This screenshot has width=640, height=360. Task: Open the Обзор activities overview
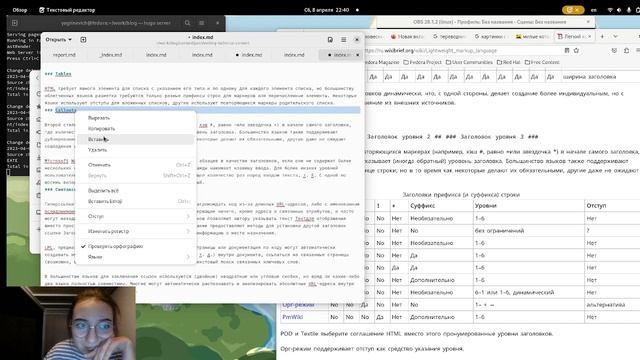pos(20,10)
